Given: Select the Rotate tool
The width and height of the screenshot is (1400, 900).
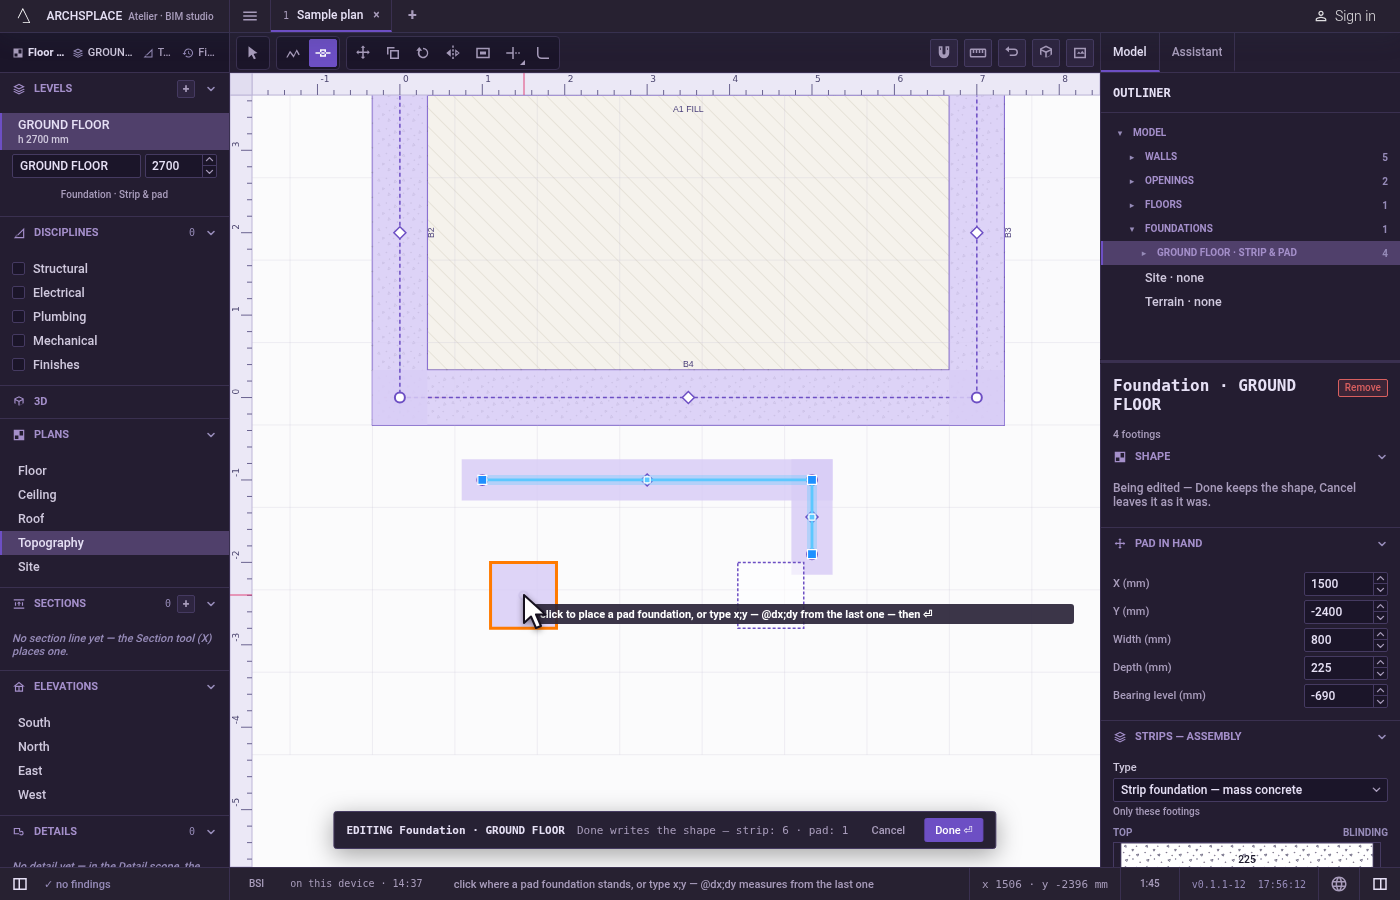Looking at the screenshot, I should pos(423,53).
